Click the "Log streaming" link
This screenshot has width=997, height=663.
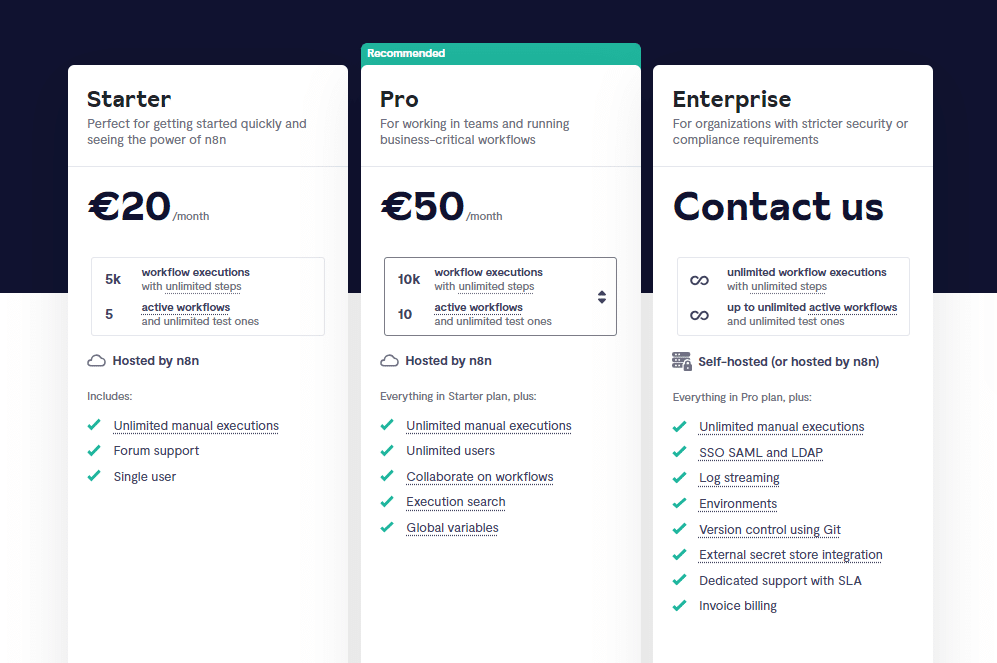pos(739,477)
